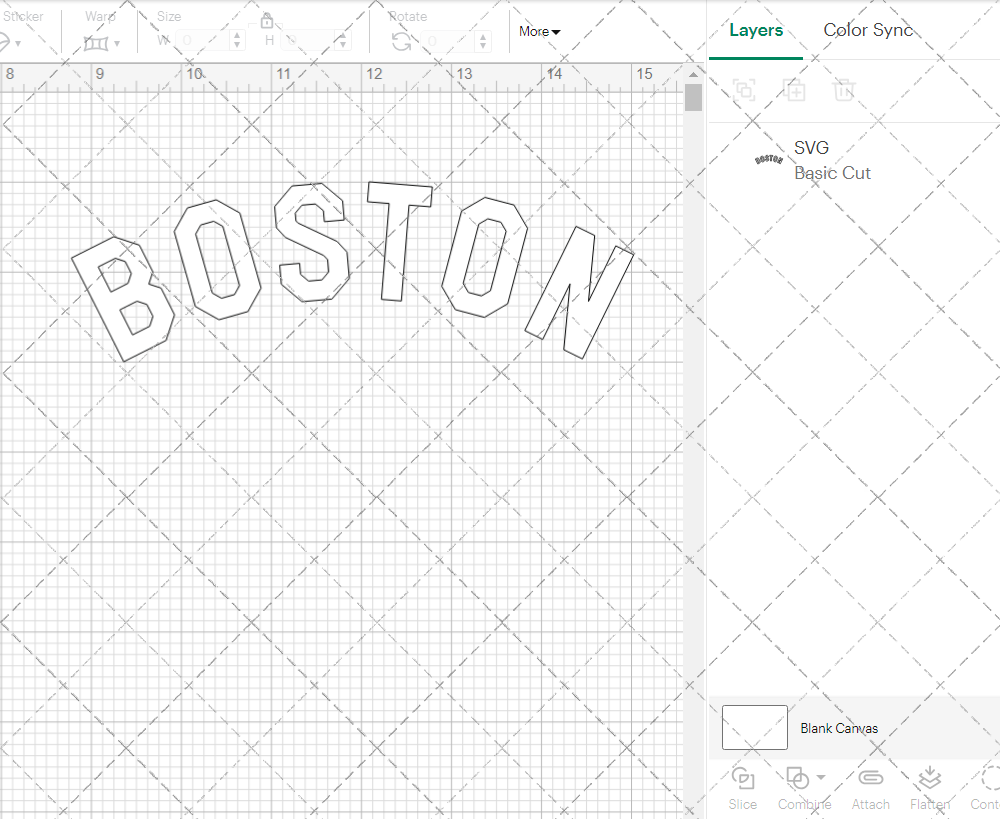
Task: Toggle the aspect ratio lock icon
Action: click(267, 20)
